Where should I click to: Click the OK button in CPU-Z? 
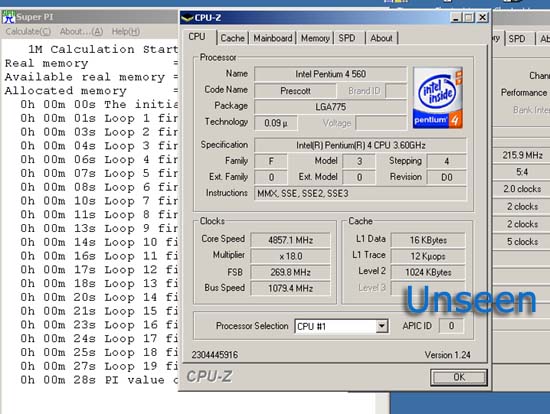click(x=459, y=377)
